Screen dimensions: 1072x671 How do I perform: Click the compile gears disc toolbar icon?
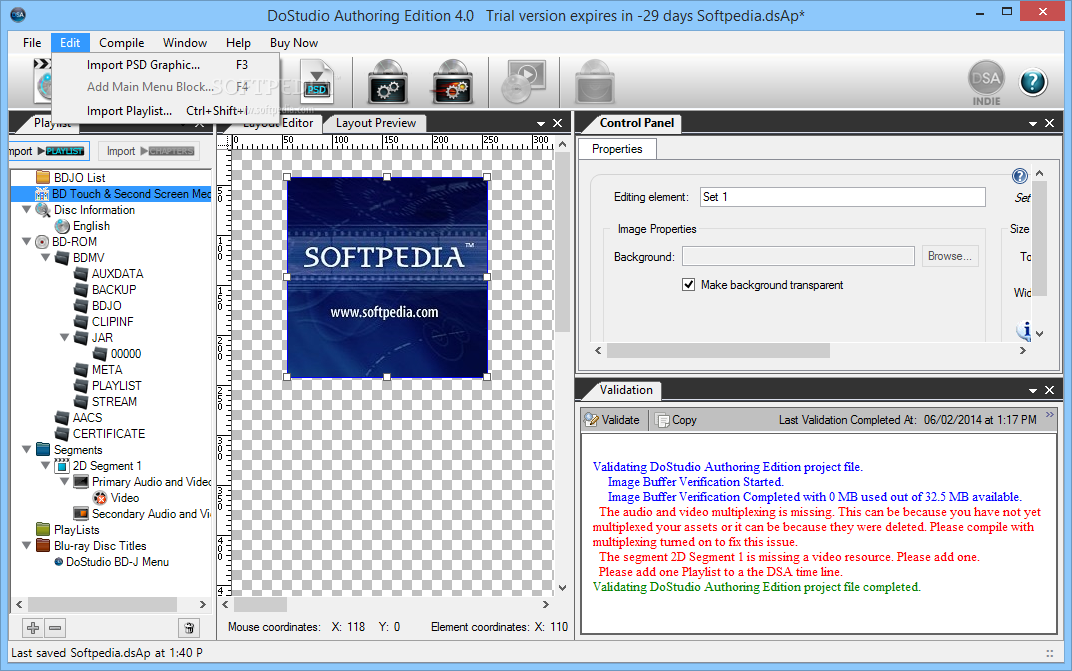tap(388, 82)
